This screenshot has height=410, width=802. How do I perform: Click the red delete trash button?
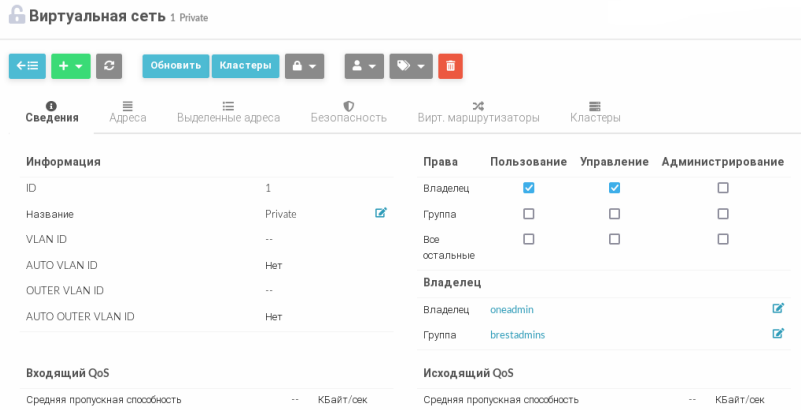pyautogui.click(x=450, y=66)
